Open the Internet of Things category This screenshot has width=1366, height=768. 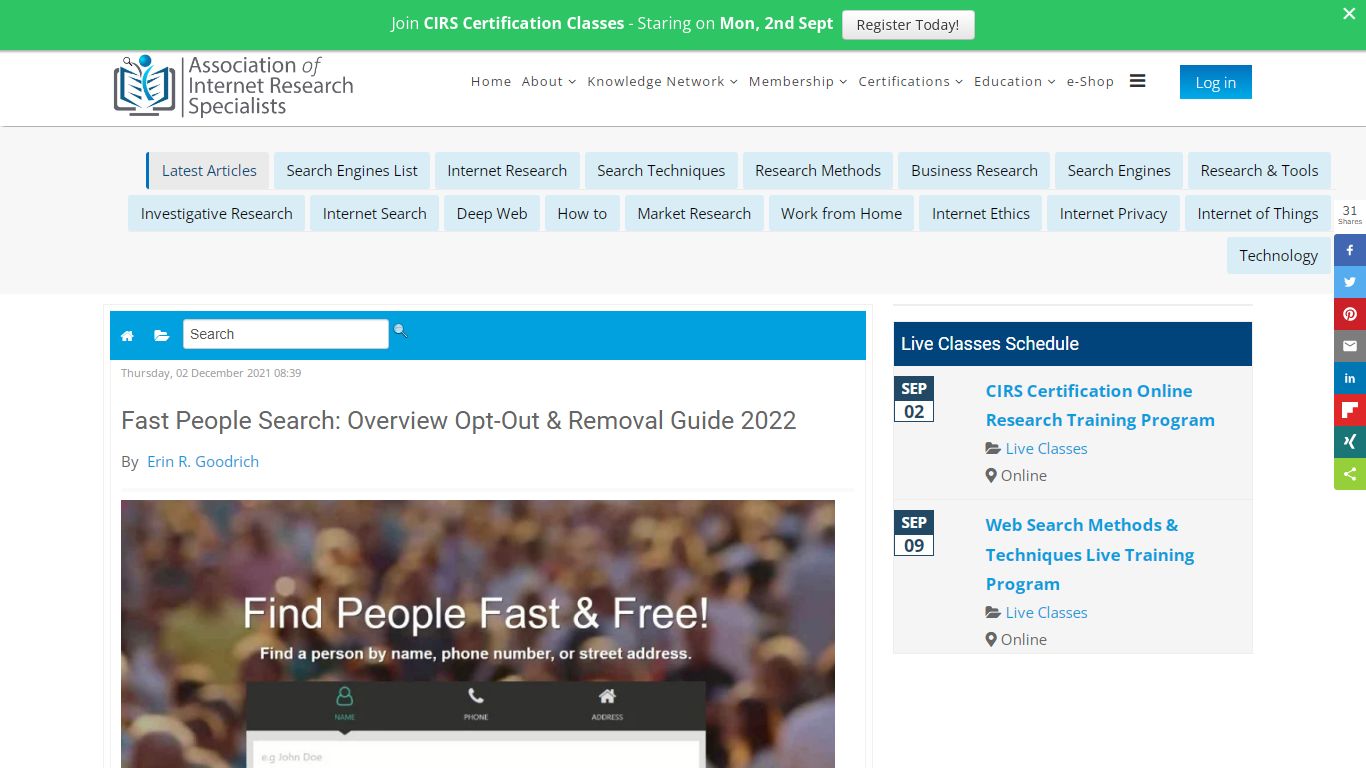point(1258,213)
